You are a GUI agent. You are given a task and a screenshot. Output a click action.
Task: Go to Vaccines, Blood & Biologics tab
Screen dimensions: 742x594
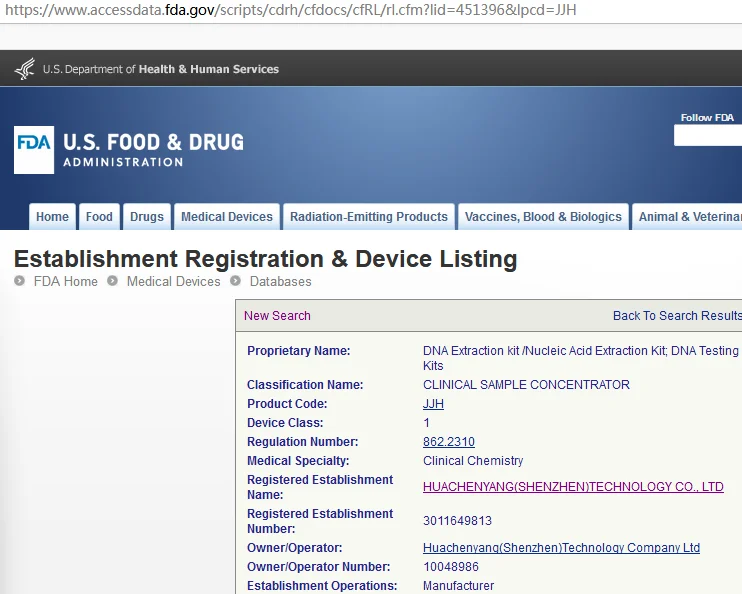[x=543, y=217]
